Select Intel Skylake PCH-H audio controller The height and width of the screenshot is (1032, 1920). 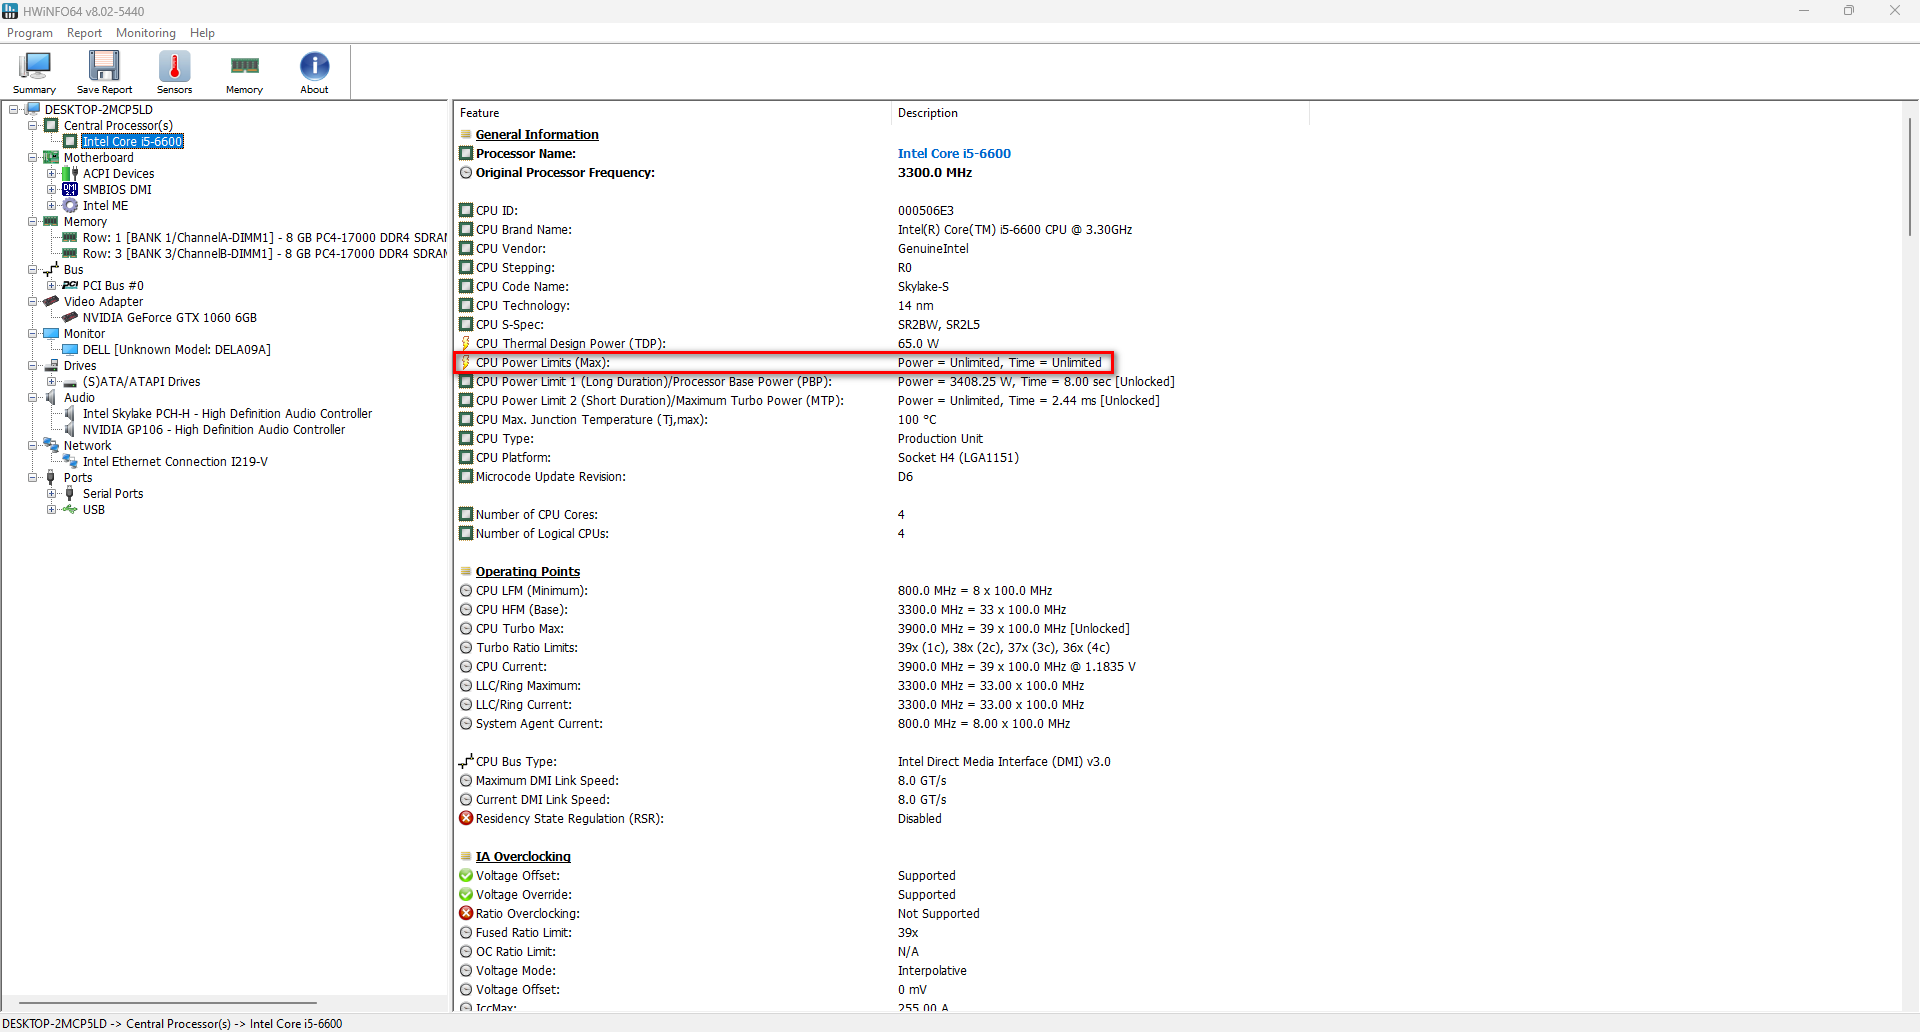227,413
